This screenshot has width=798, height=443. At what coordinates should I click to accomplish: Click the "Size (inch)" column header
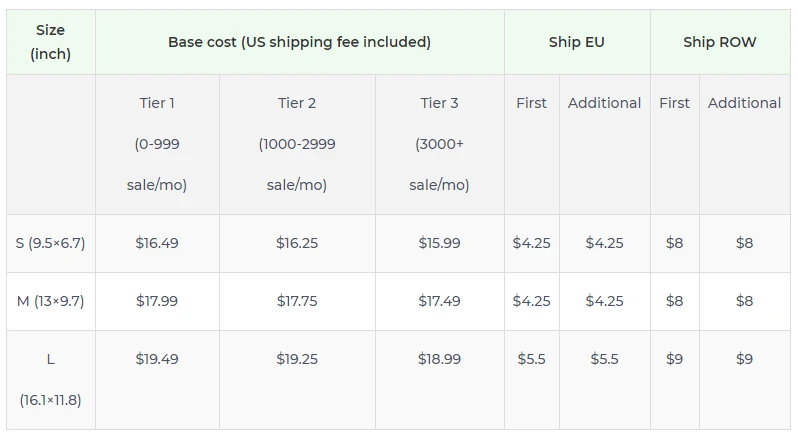coord(51,42)
